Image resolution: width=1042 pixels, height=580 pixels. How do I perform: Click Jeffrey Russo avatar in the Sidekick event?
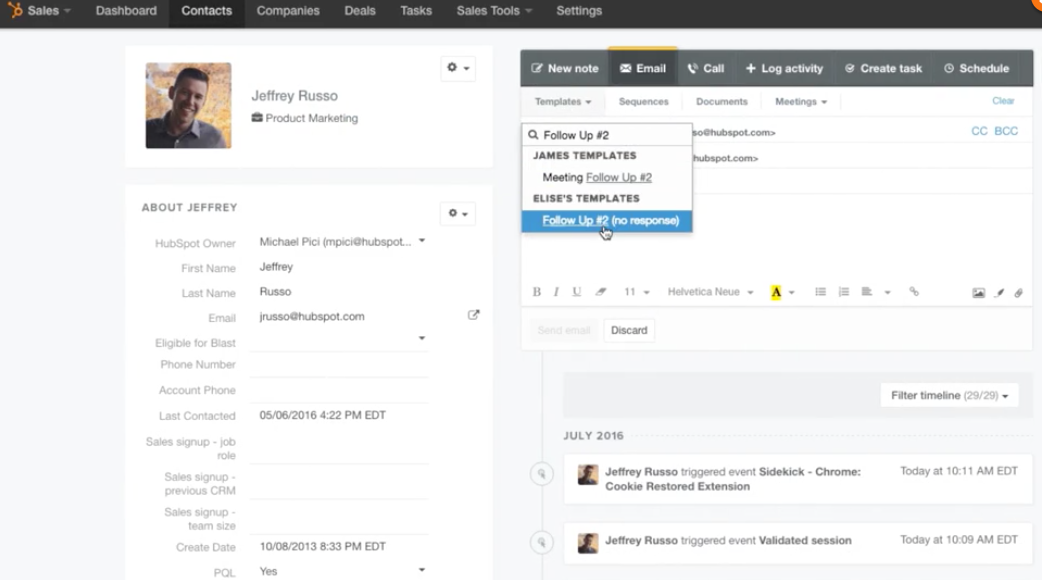[587, 474]
